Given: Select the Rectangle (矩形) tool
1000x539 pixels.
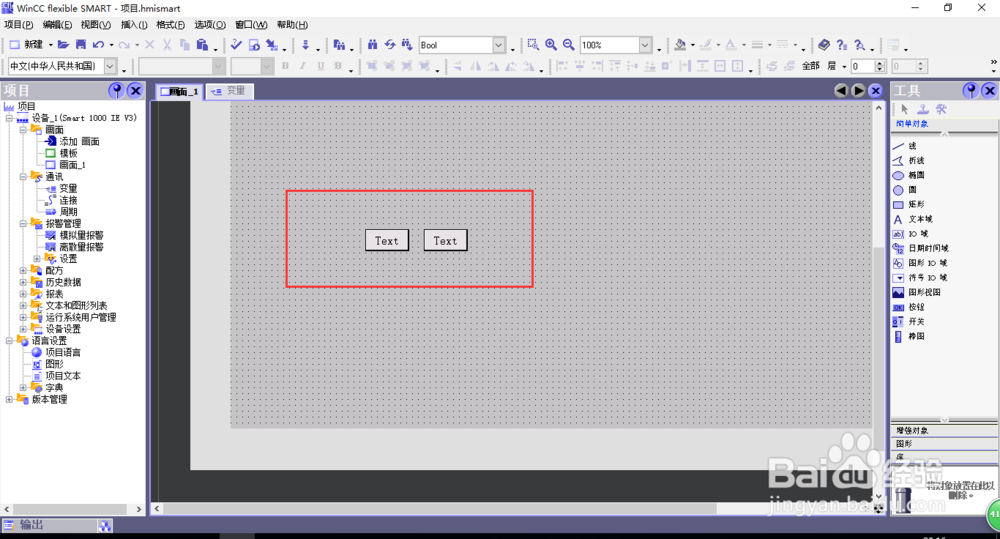Looking at the screenshot, I should 909,204.
